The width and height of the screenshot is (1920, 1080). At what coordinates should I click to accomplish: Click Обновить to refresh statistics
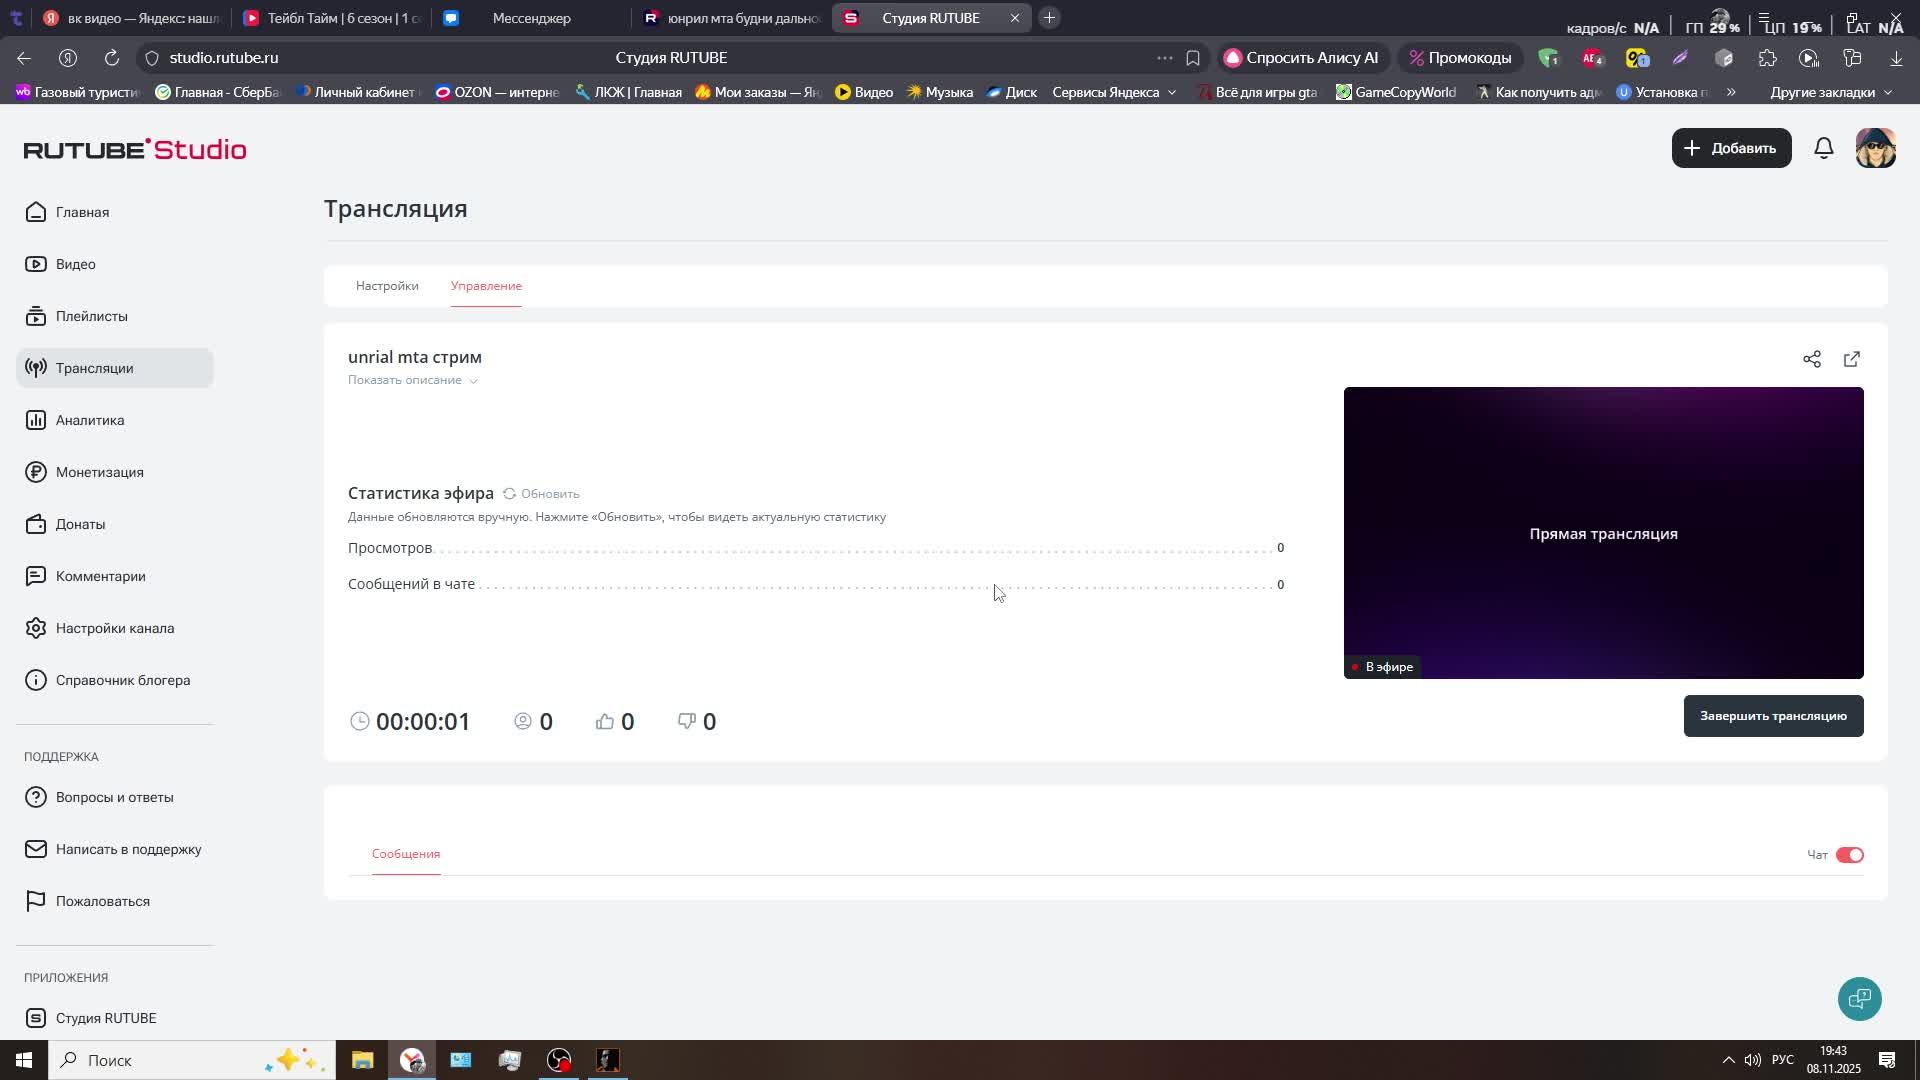(541, 494)
